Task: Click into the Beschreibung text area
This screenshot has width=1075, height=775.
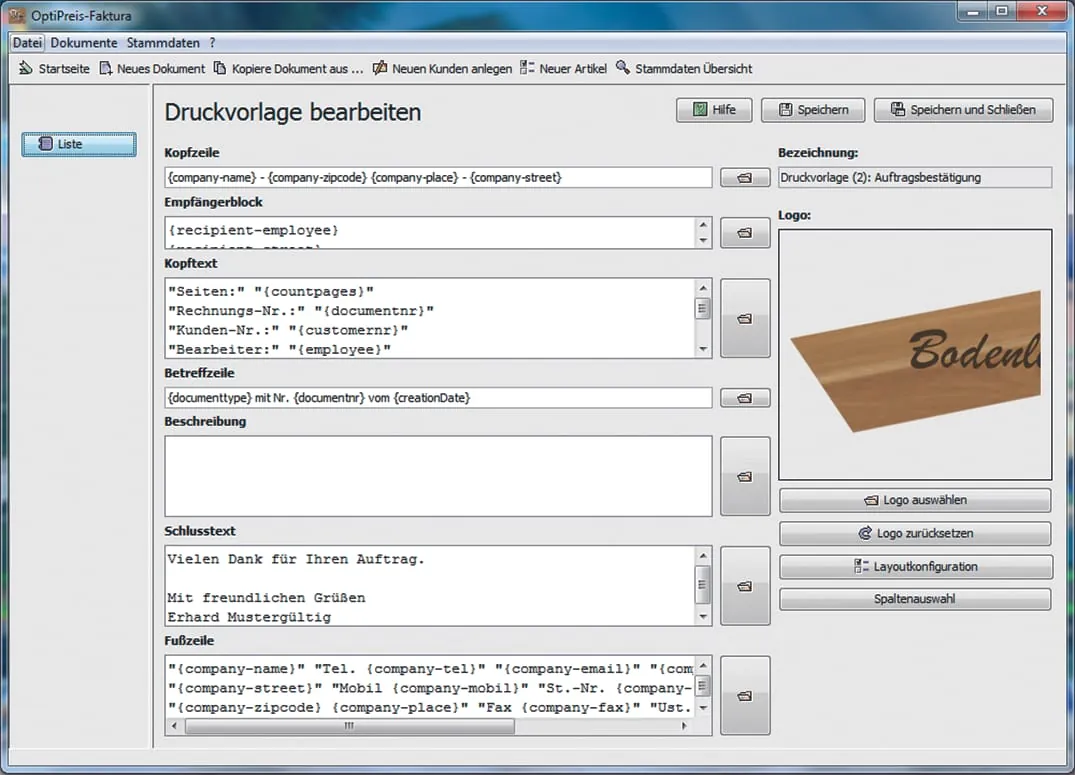Action: click(x=438, y=476)
